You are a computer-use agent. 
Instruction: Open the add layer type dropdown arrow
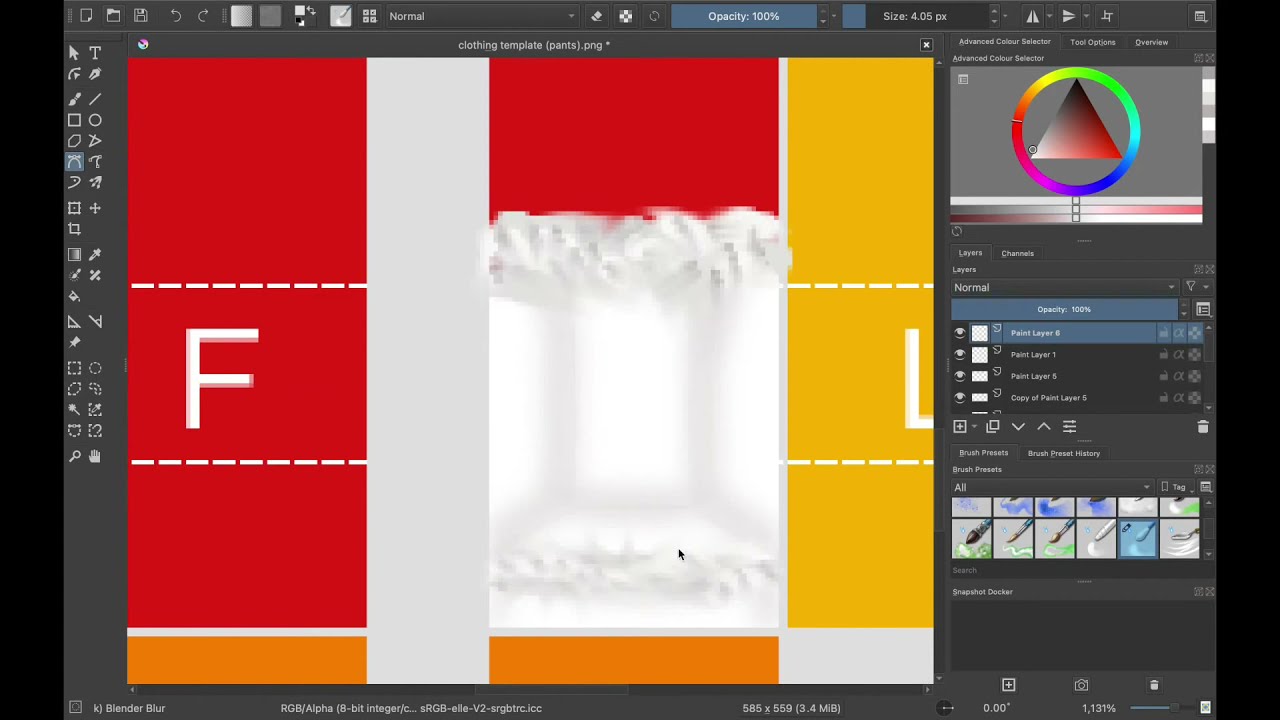(975, 427)
